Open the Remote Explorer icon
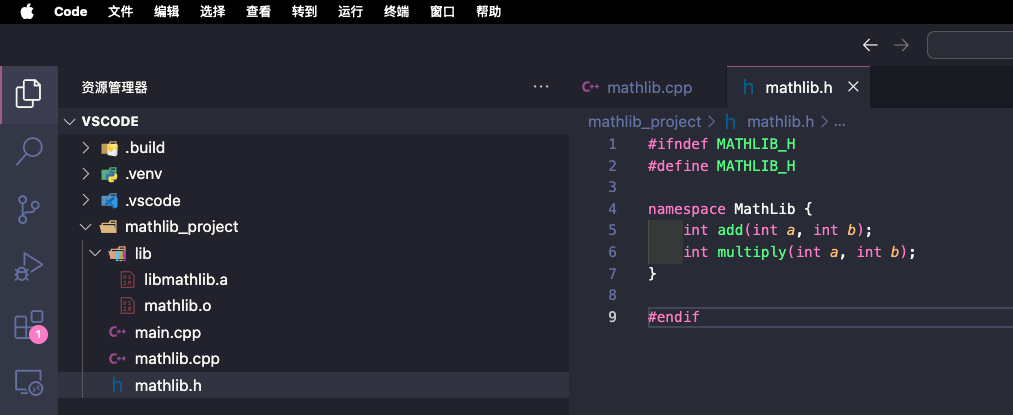The height and width of the screenshot is (415, 1013). (28, 382)
